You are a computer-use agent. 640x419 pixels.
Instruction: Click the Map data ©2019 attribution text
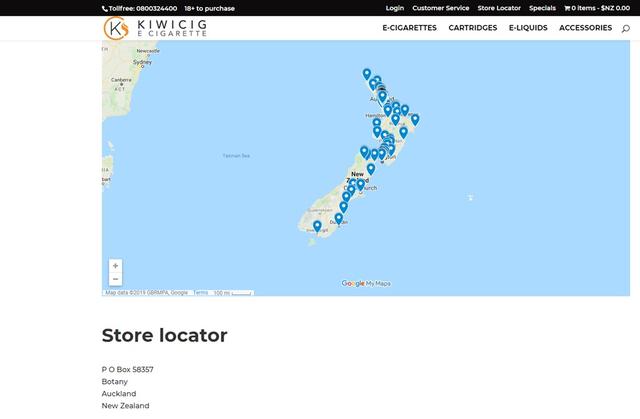(x=147, y=293)
